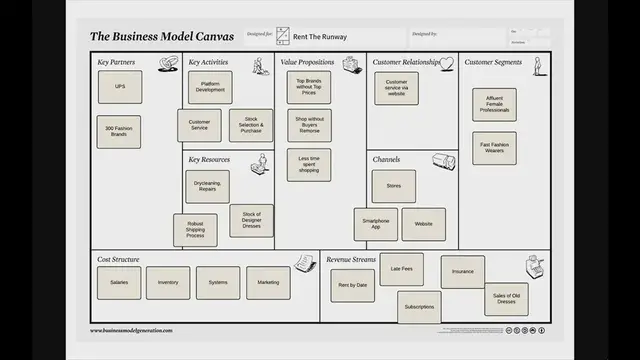Click the Key Activities worker icon
640x360 pixels.
coord(260,66)
